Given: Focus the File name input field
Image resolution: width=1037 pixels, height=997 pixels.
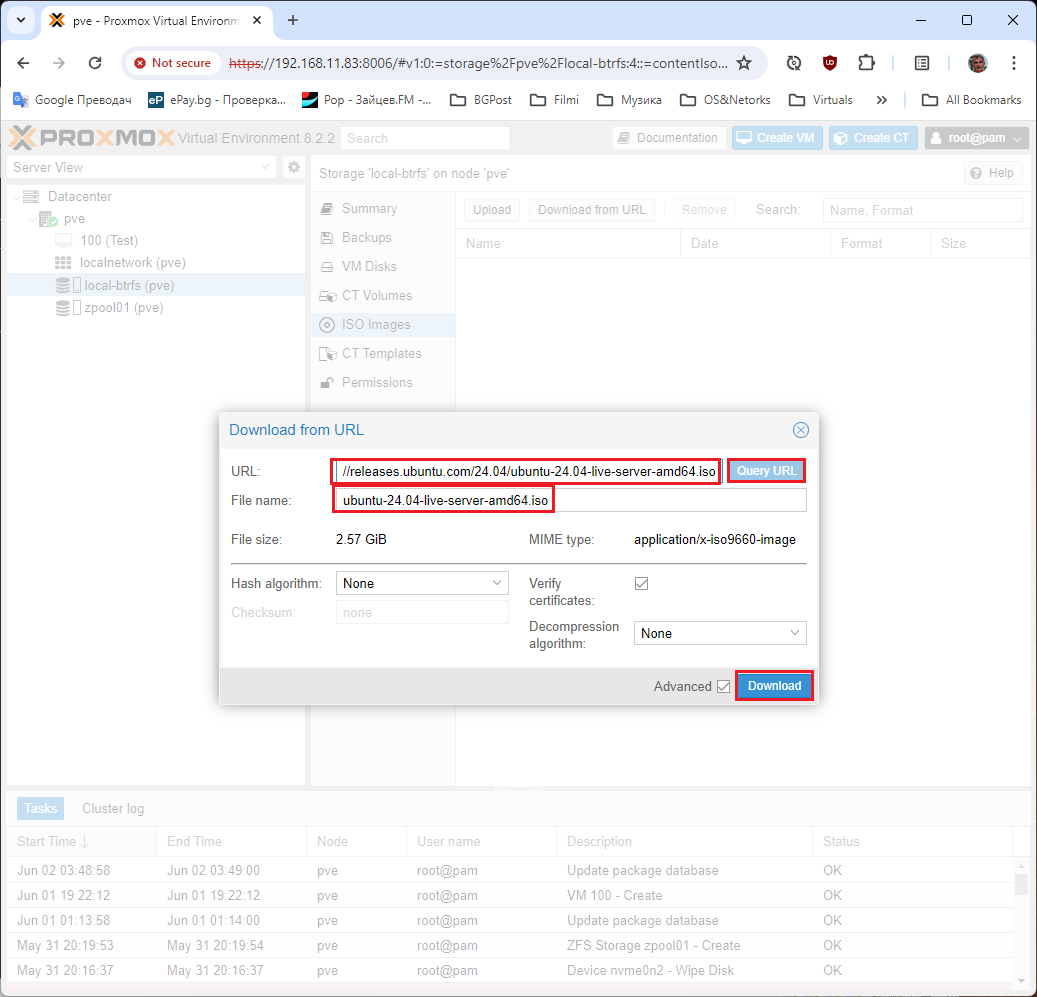Looking at the screenshot, I should pos(571,500).
